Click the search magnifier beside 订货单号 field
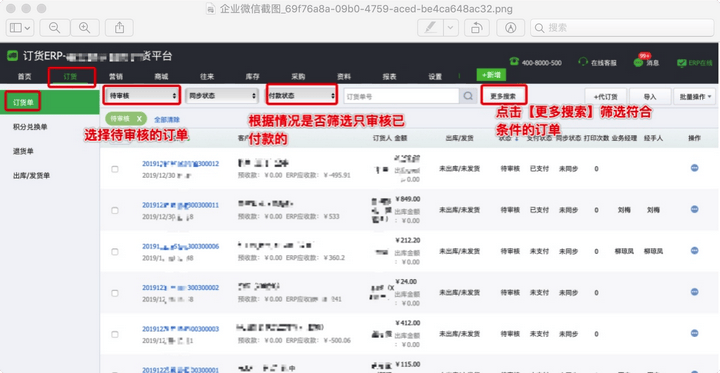The width and height of the screenshot is (720, 373). click(468, 96)
